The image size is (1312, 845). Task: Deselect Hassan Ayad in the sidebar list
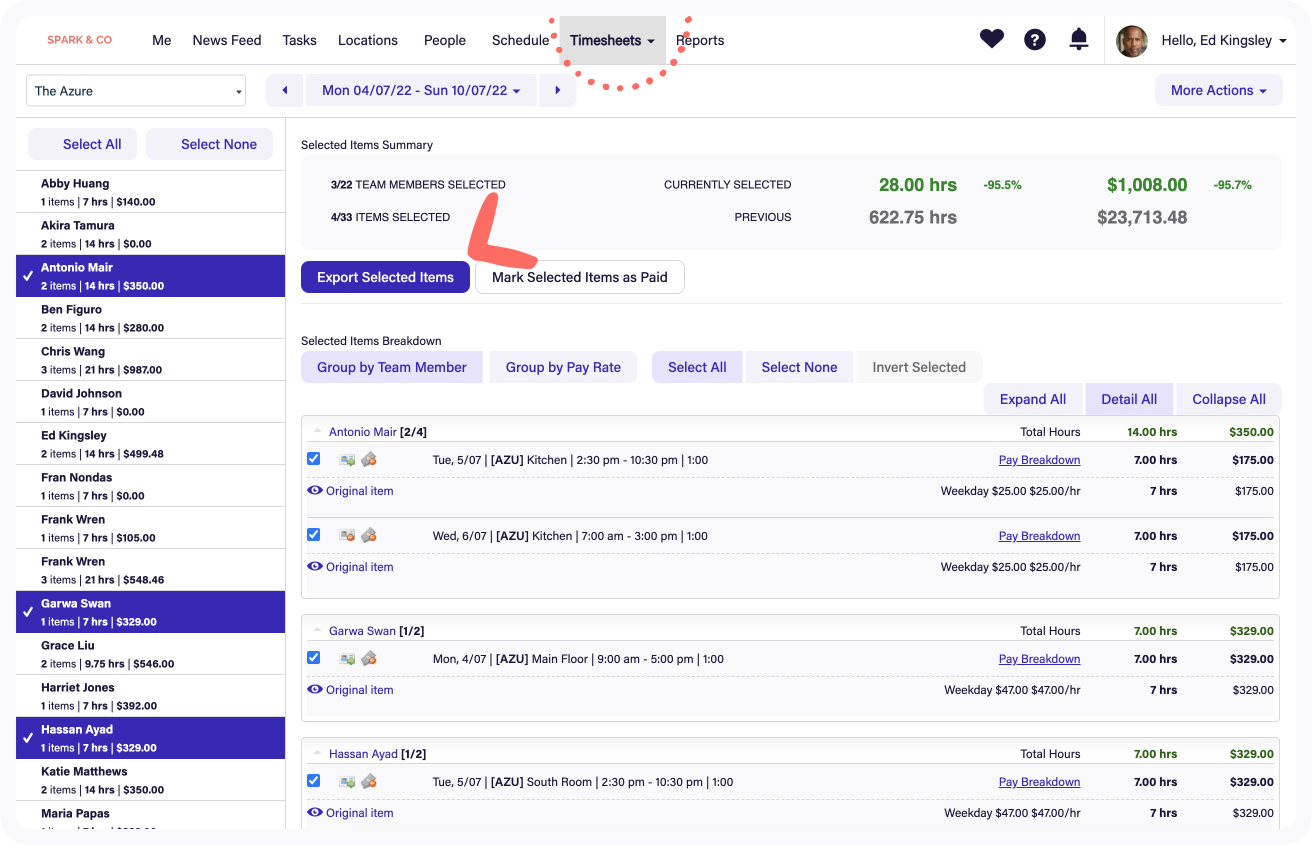150,738
